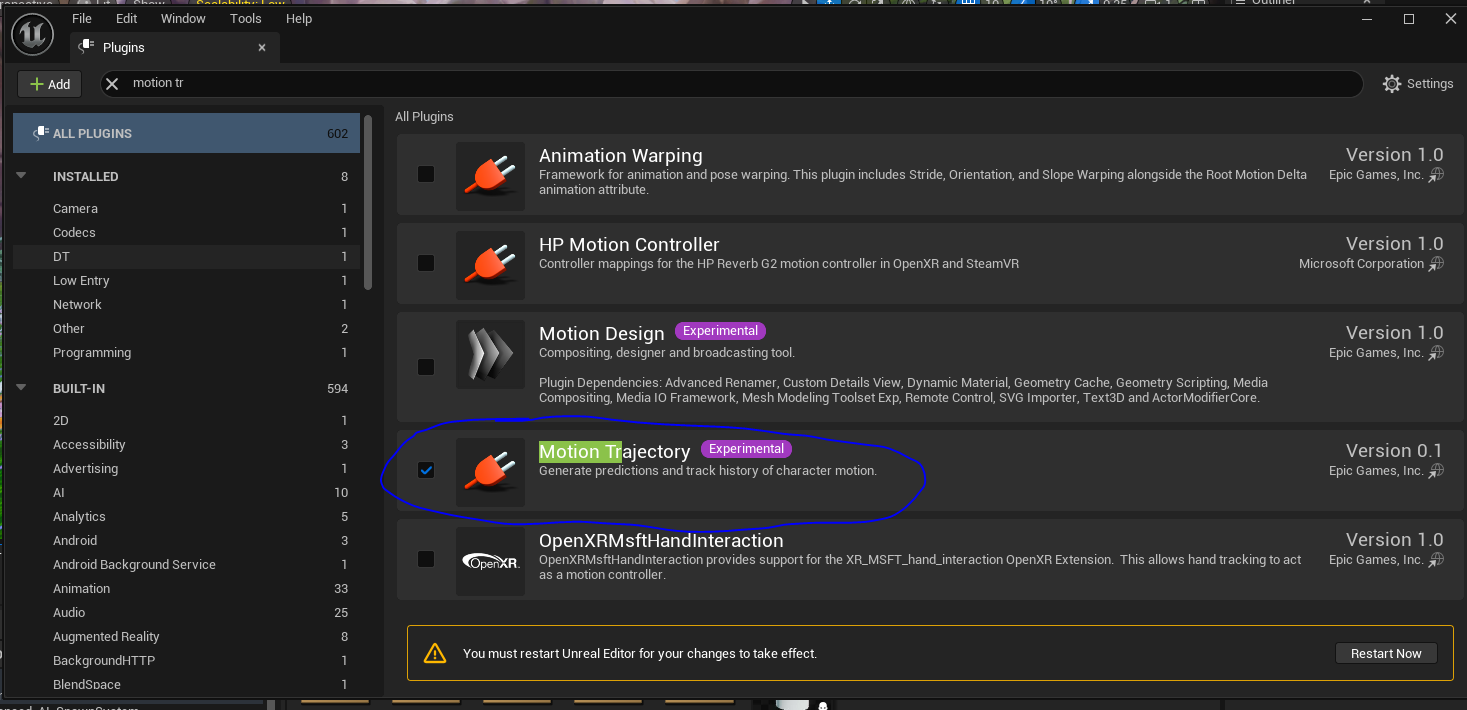Click the Motion Design chevrons icon
1467x710 pixels.
pyautogui.click(x=490, y=354)
